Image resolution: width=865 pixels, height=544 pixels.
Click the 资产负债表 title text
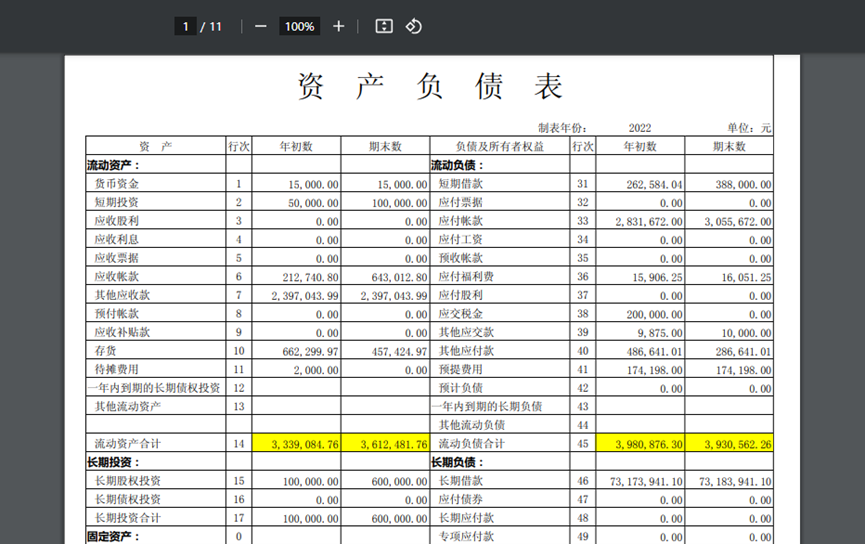tap(430, 86)
